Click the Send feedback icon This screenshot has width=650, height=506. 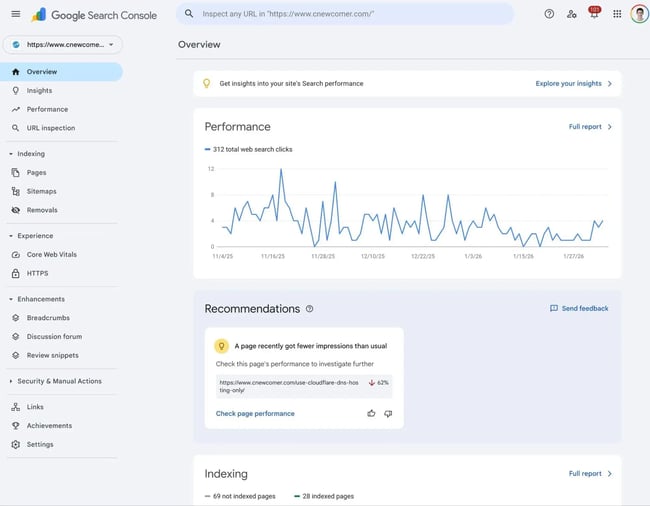click(554, 308)
